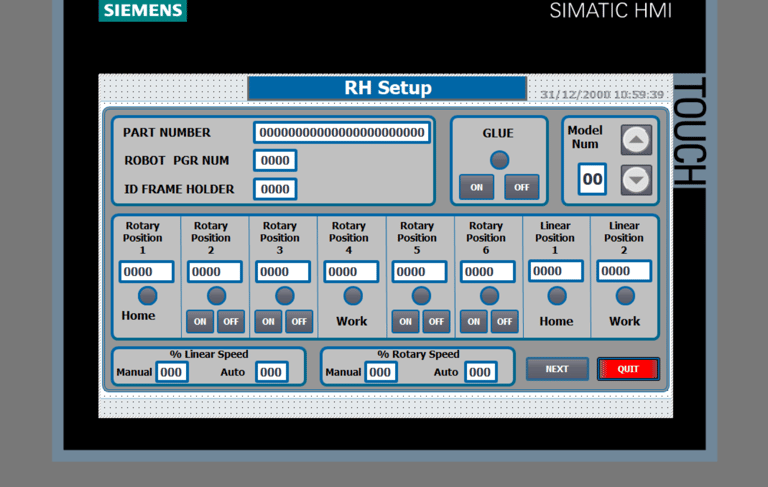This screenshot has height=487, width=768.
Task: Edit Rotary Position 1 value field
Action: coord(146,271)
